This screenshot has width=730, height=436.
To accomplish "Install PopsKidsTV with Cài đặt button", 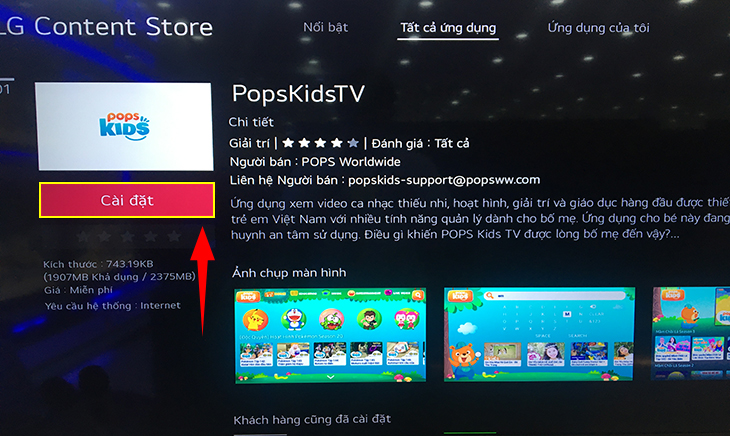I will (x=127, y=200).
